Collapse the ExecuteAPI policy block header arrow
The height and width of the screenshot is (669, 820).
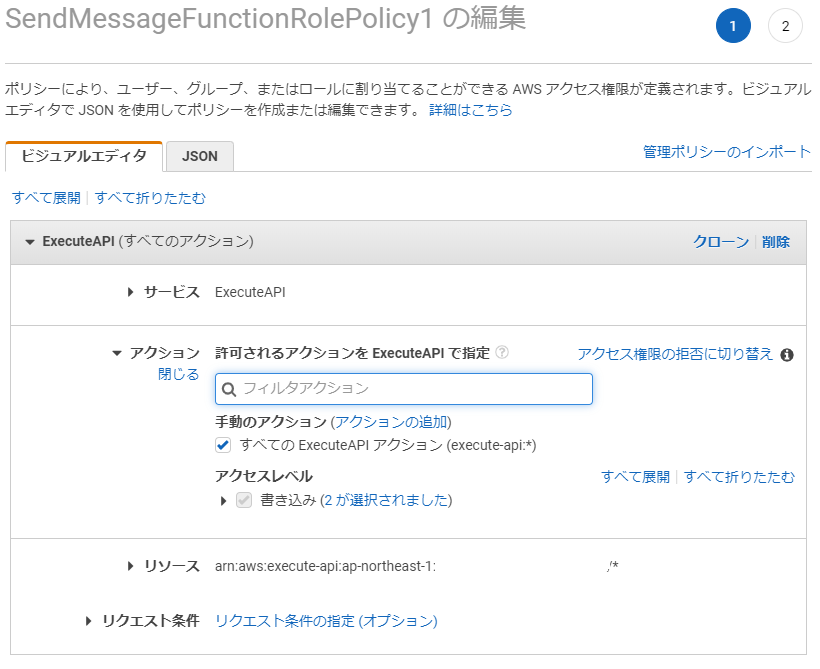pyautogui.click(x=30, y=242)
